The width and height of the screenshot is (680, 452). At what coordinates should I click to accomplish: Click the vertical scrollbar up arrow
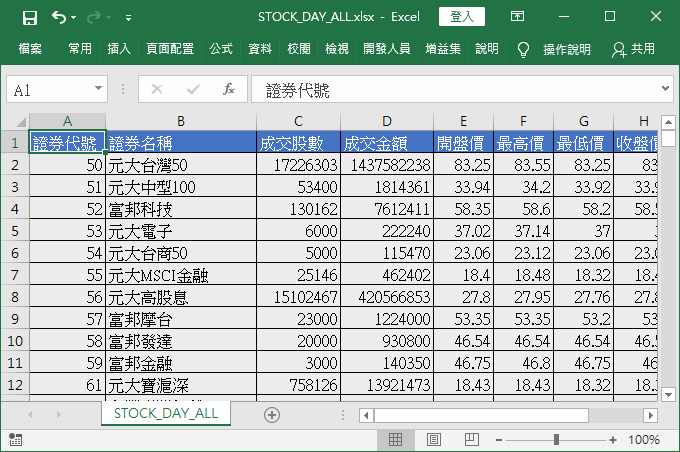tap(668, 122)
